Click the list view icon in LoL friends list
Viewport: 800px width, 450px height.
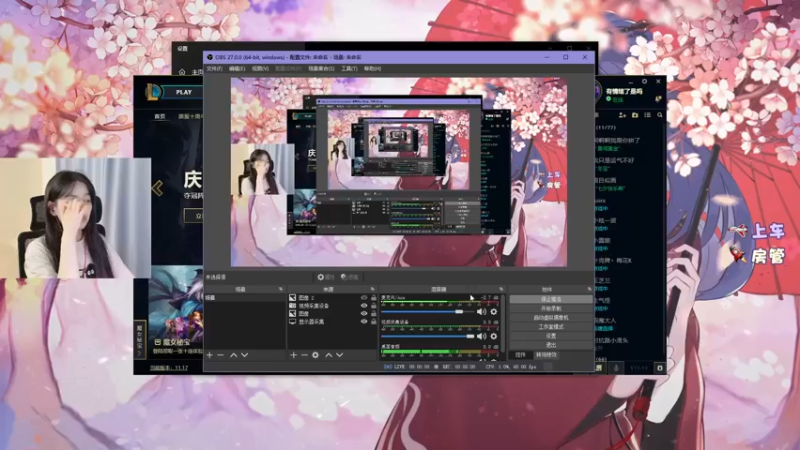647,116
